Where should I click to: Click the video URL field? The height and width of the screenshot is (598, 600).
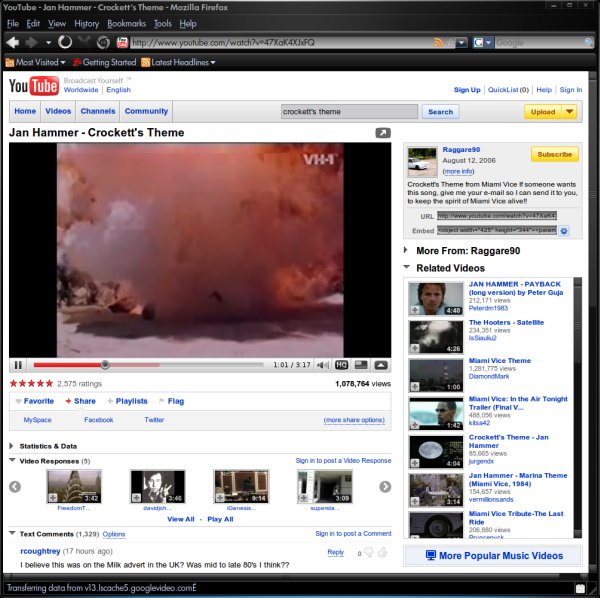click(497, 215)
